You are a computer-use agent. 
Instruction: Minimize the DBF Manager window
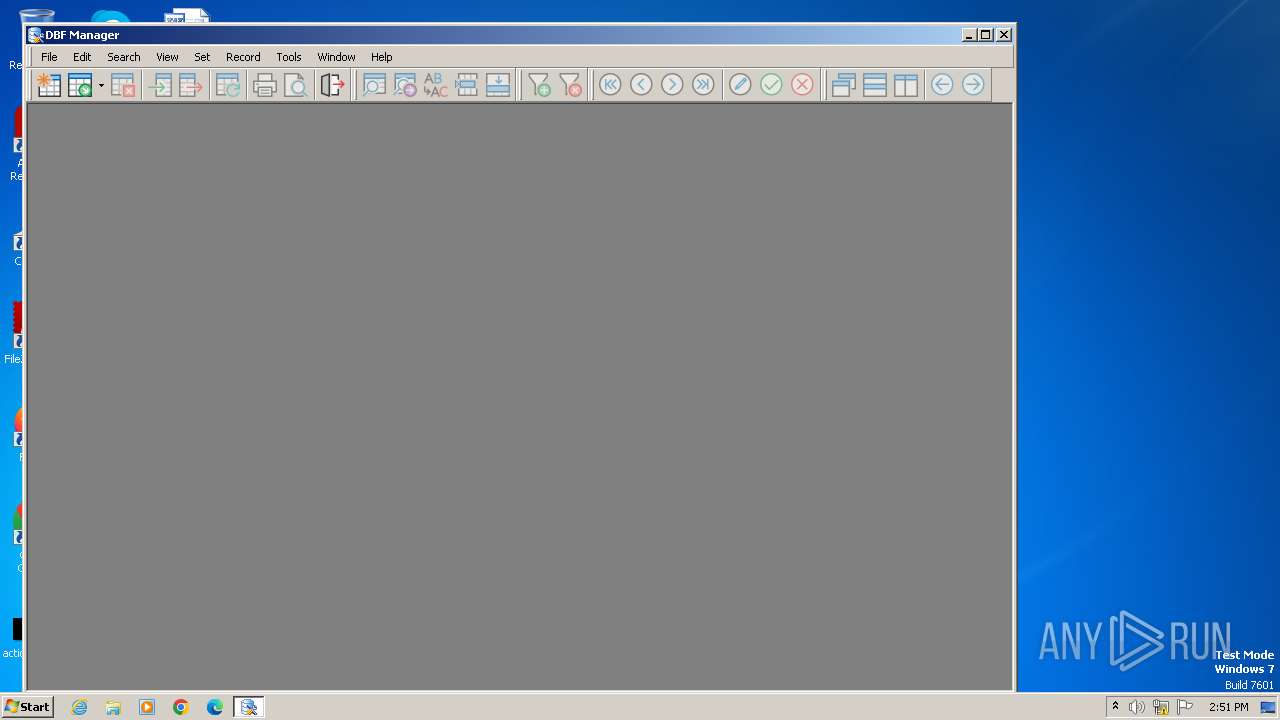pyautogui.click(x=969, y=35)
